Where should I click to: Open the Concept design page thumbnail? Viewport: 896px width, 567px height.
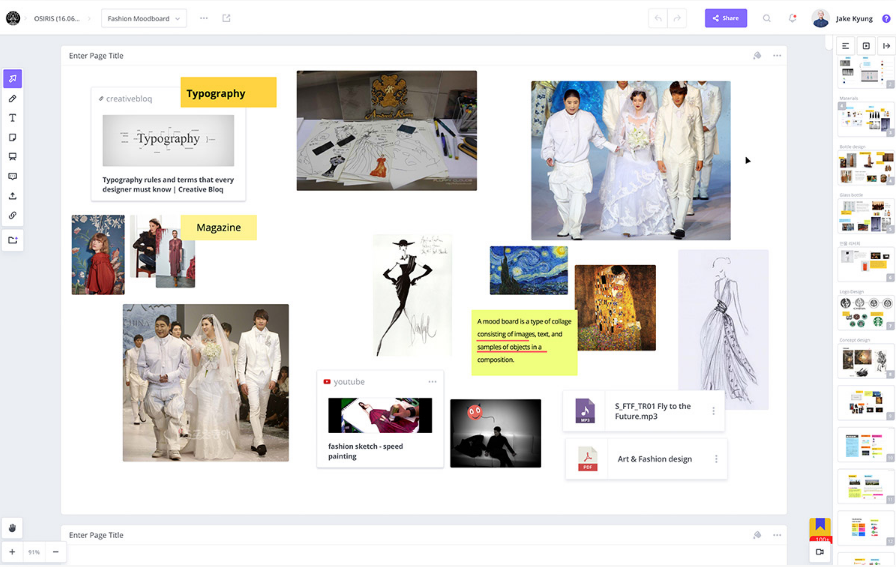click(866, 361)
